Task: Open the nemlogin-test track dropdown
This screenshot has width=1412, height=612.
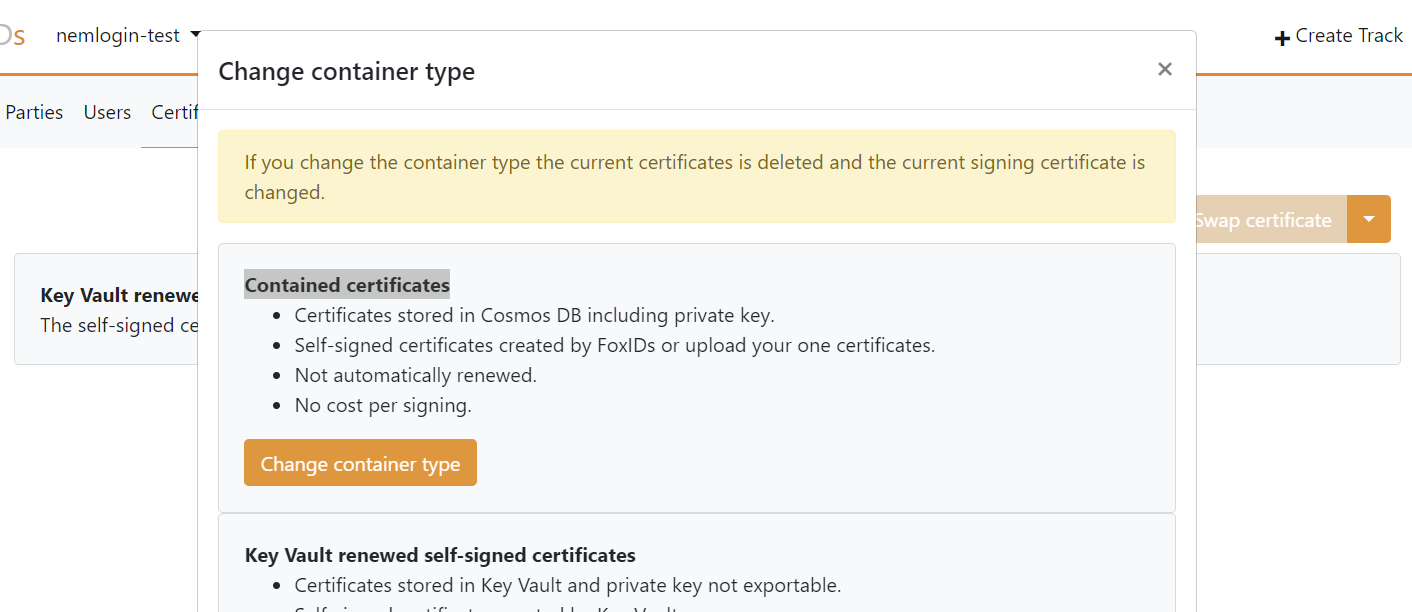Action: tap(128, 36)
